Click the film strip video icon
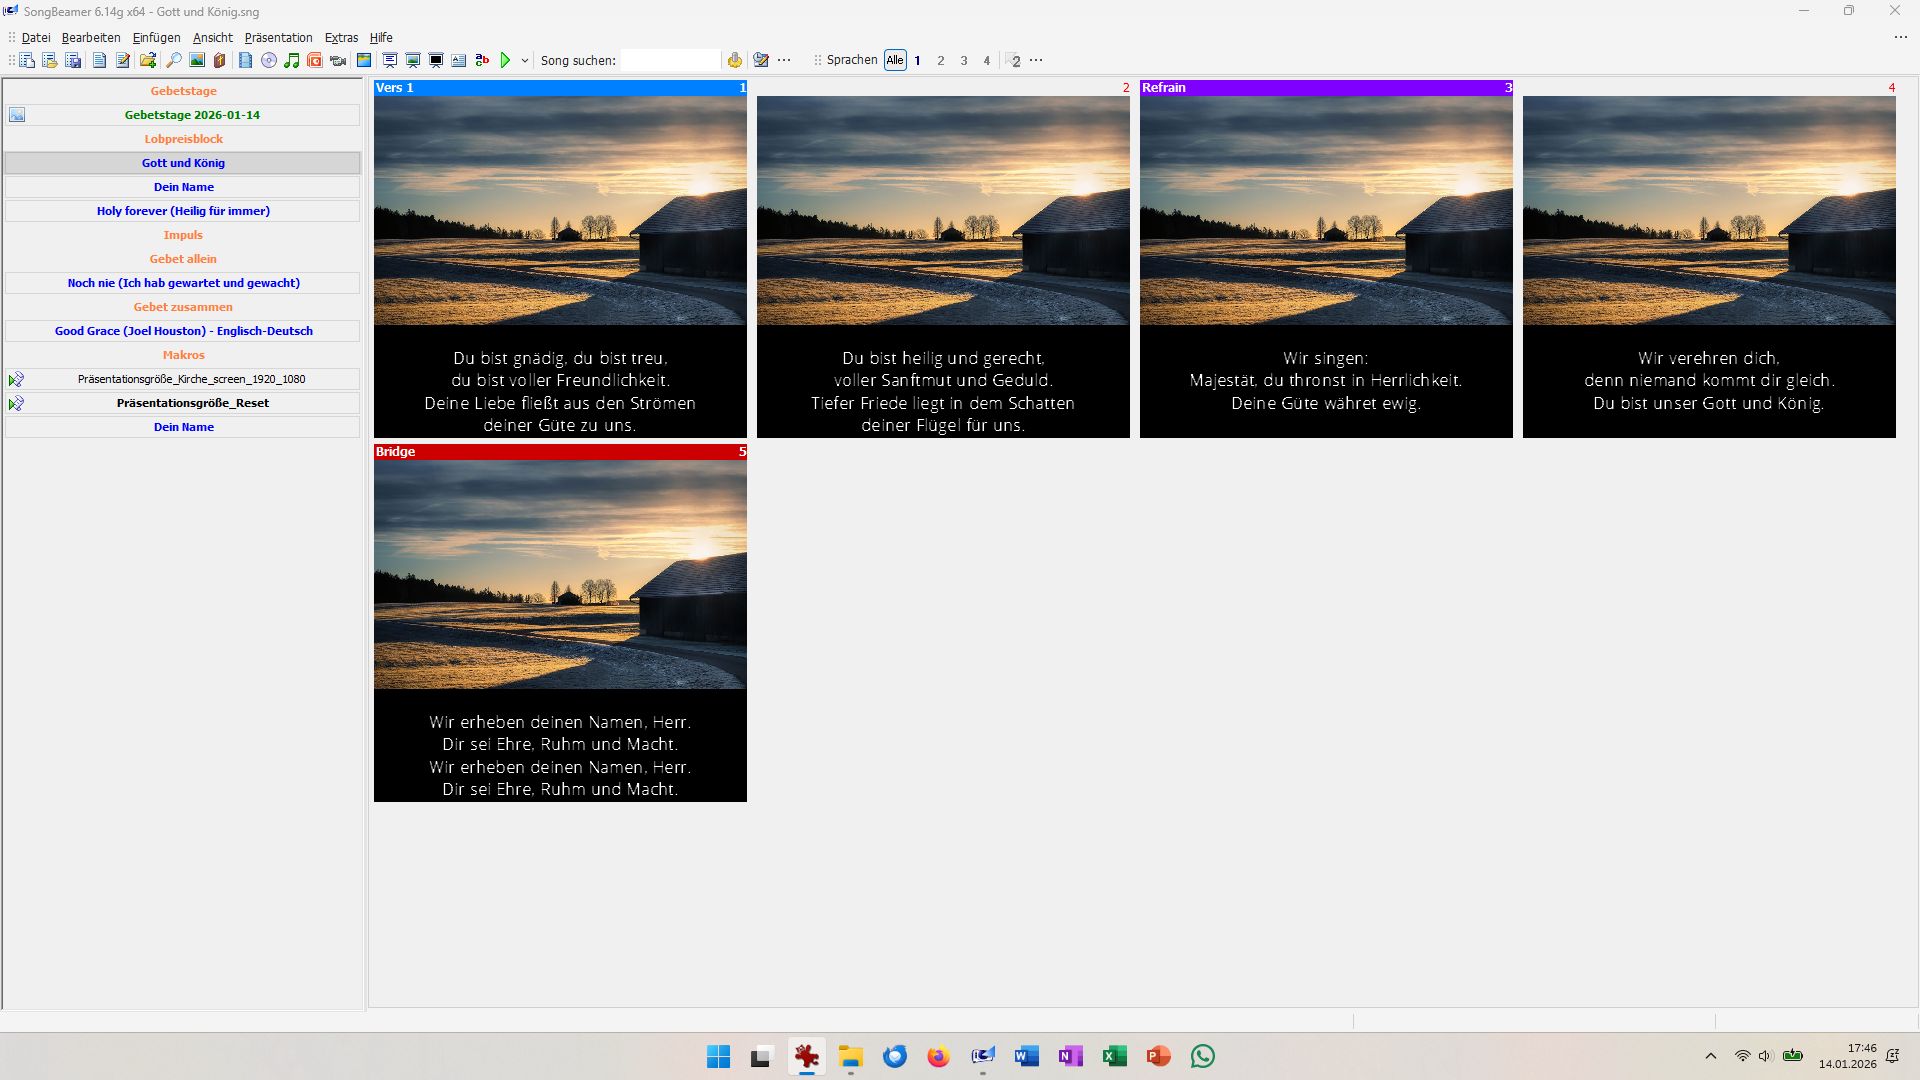1920x1080 pixels. [x=245, y=60]
